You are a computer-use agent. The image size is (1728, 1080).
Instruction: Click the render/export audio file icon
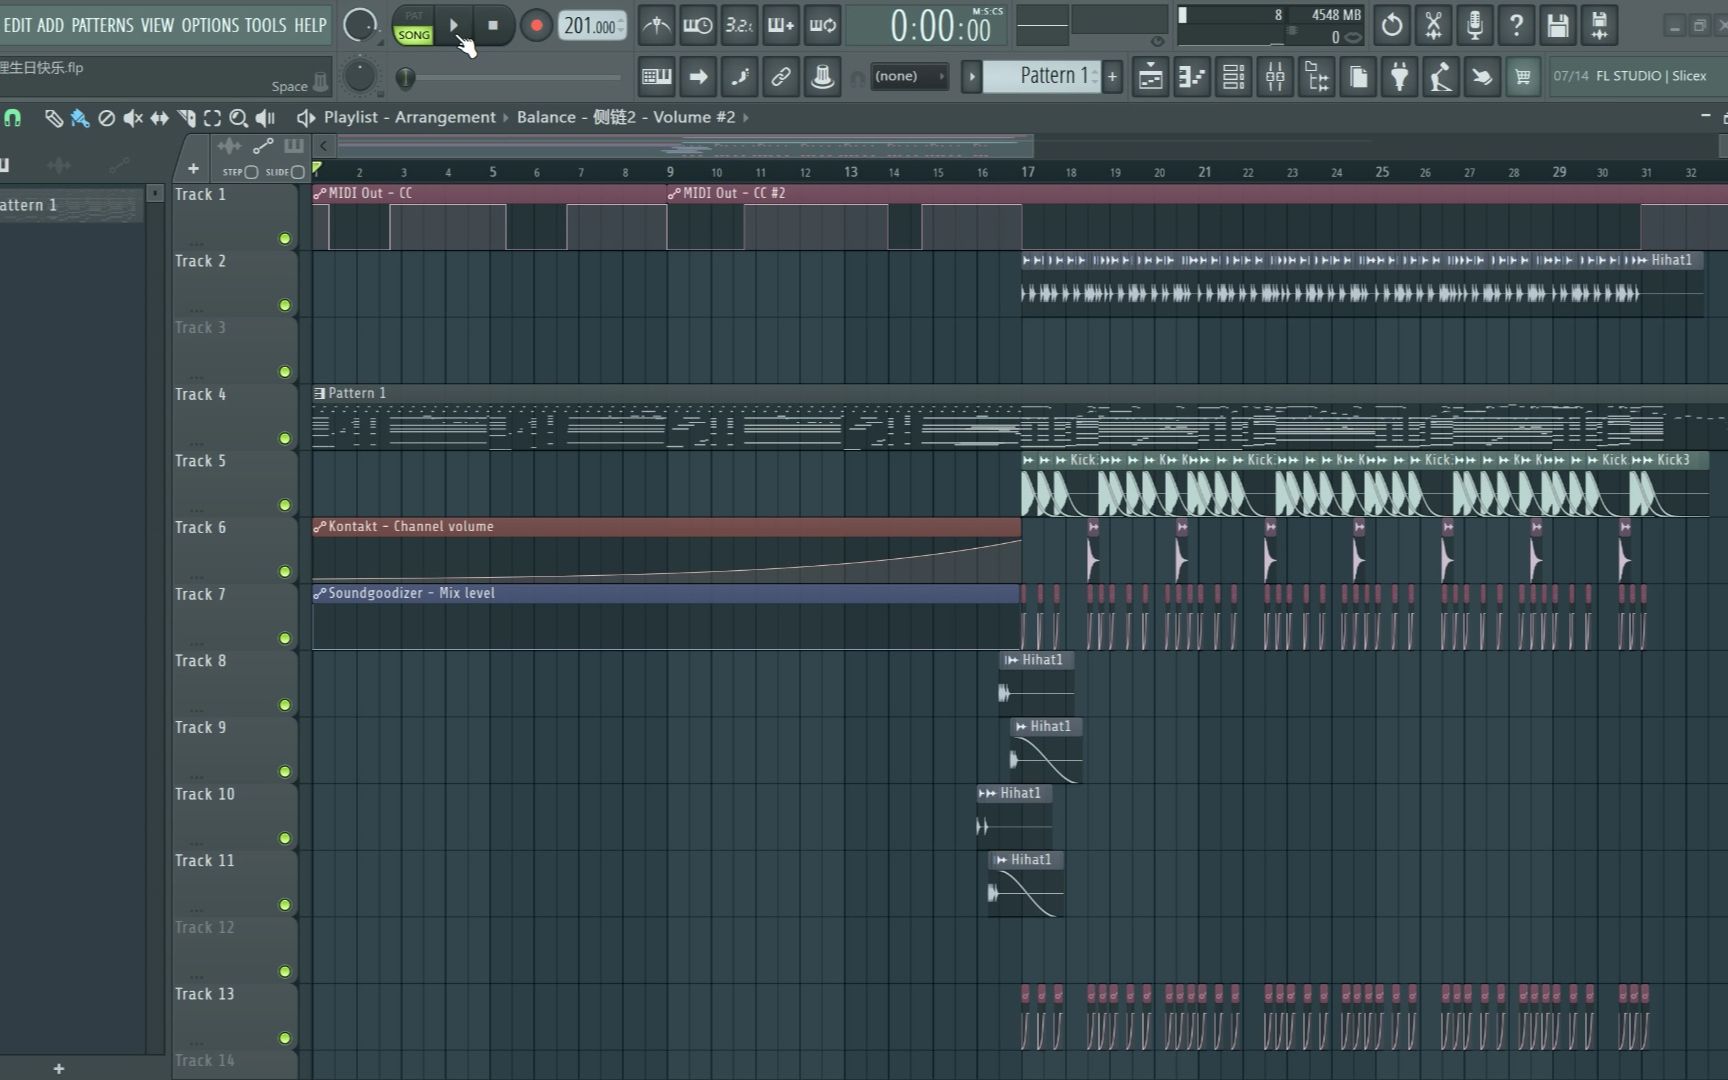tap(1599, 25)
